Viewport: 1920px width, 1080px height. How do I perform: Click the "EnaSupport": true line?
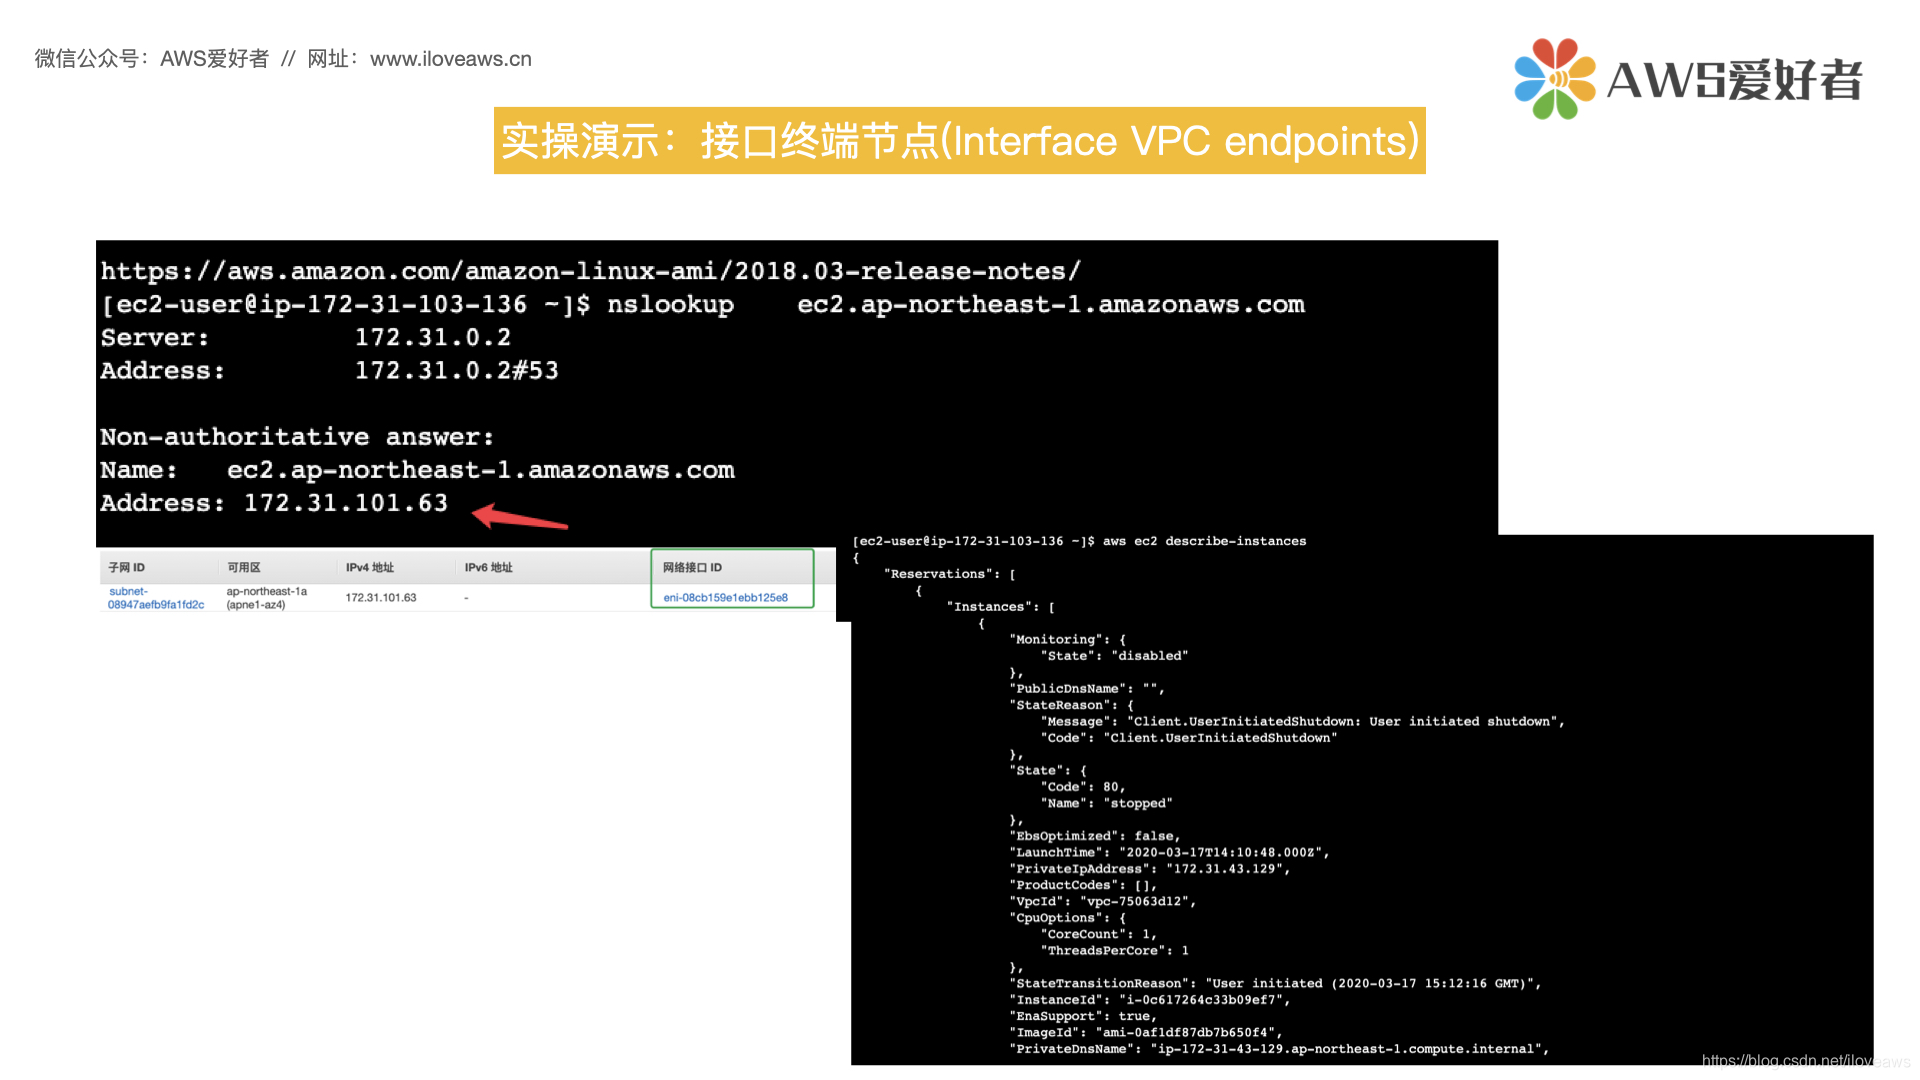[1083, 1017]
